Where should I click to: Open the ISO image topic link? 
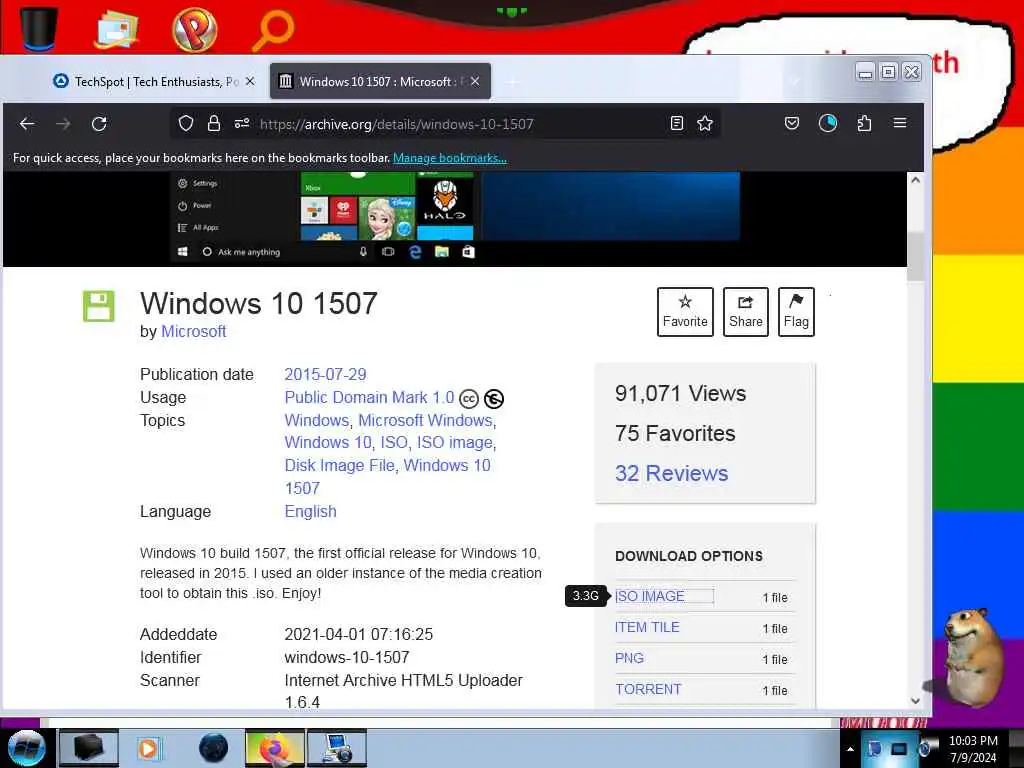[455, 442]
